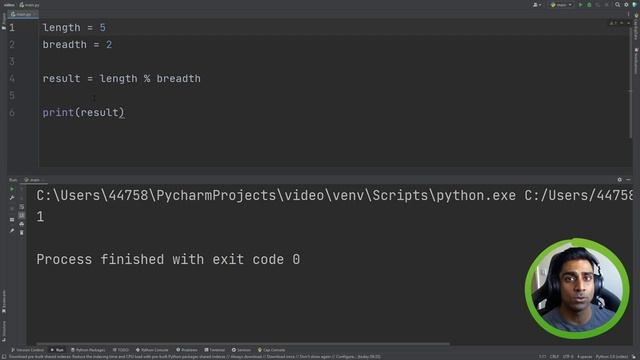
Task: Clear console output with trash icon
Action: (22, 233)
